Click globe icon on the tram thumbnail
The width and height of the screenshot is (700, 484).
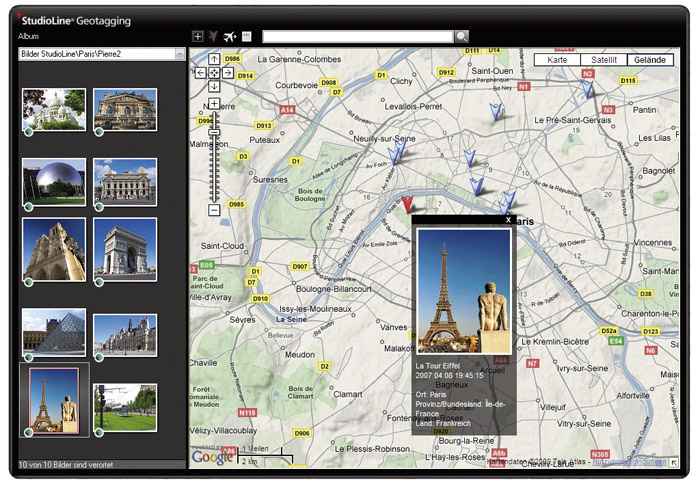tap(99, 432)
